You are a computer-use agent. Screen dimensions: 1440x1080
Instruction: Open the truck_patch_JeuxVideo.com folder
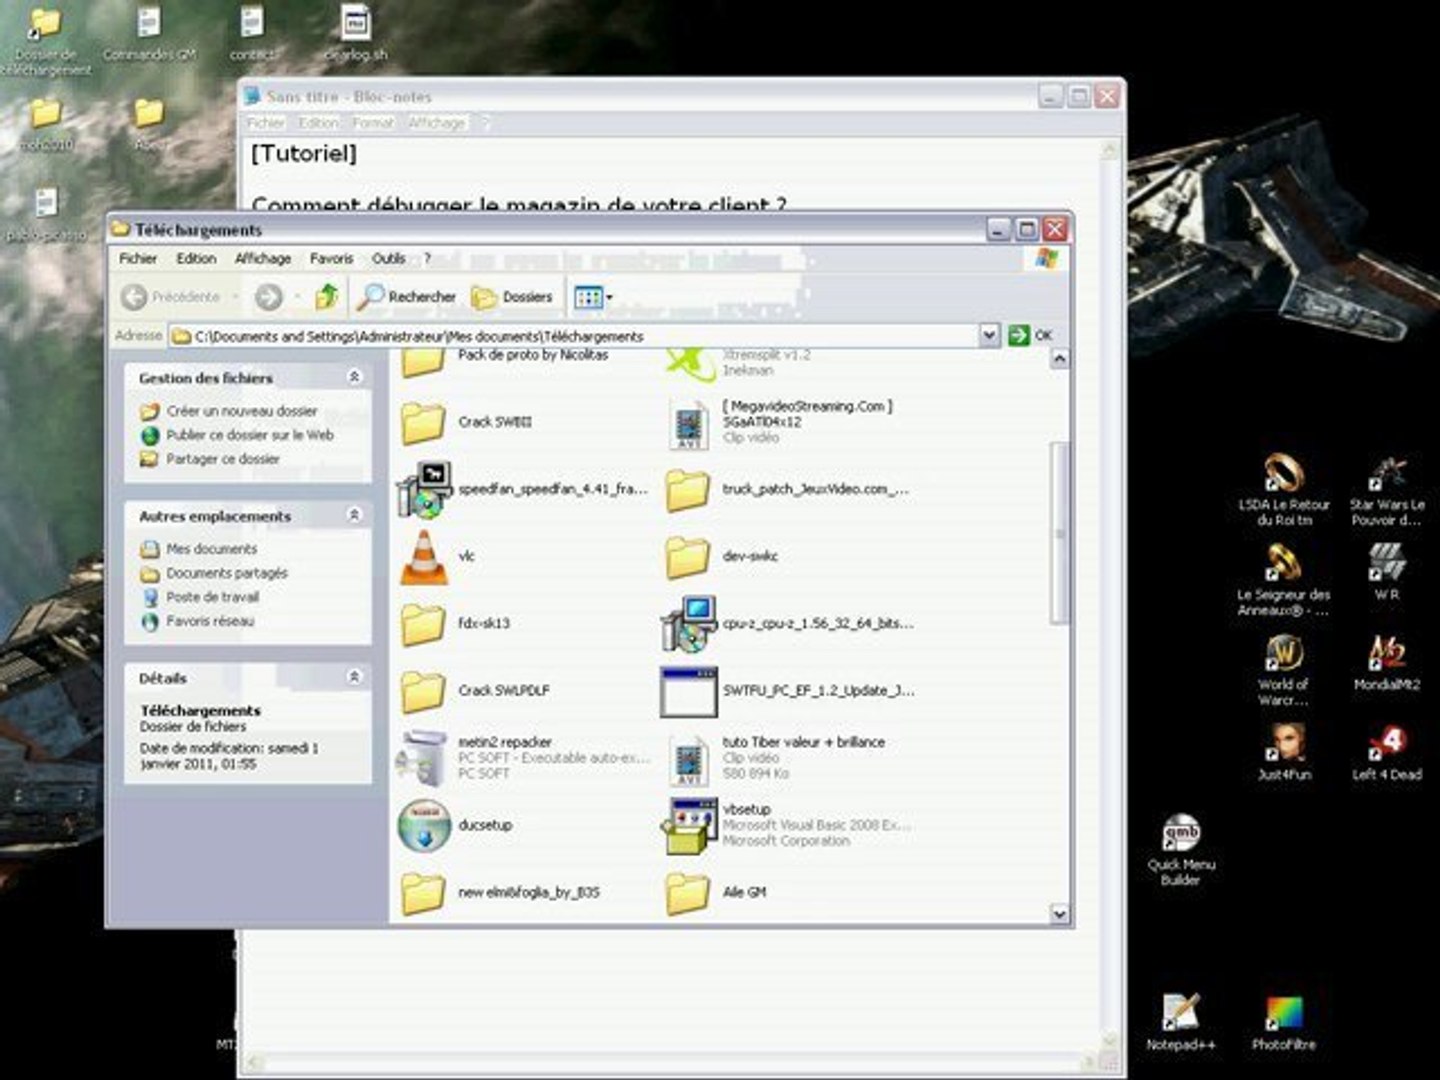(687, 490)
